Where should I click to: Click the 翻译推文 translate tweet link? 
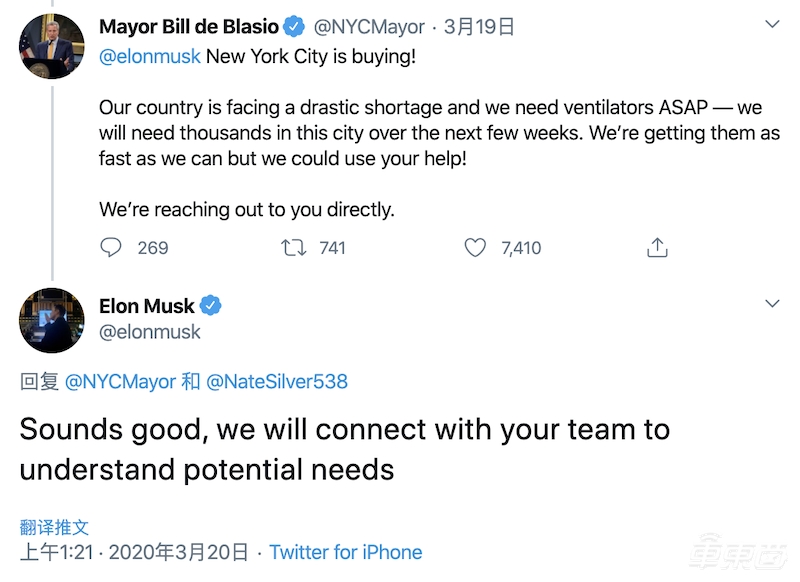(x=54, y=527)
